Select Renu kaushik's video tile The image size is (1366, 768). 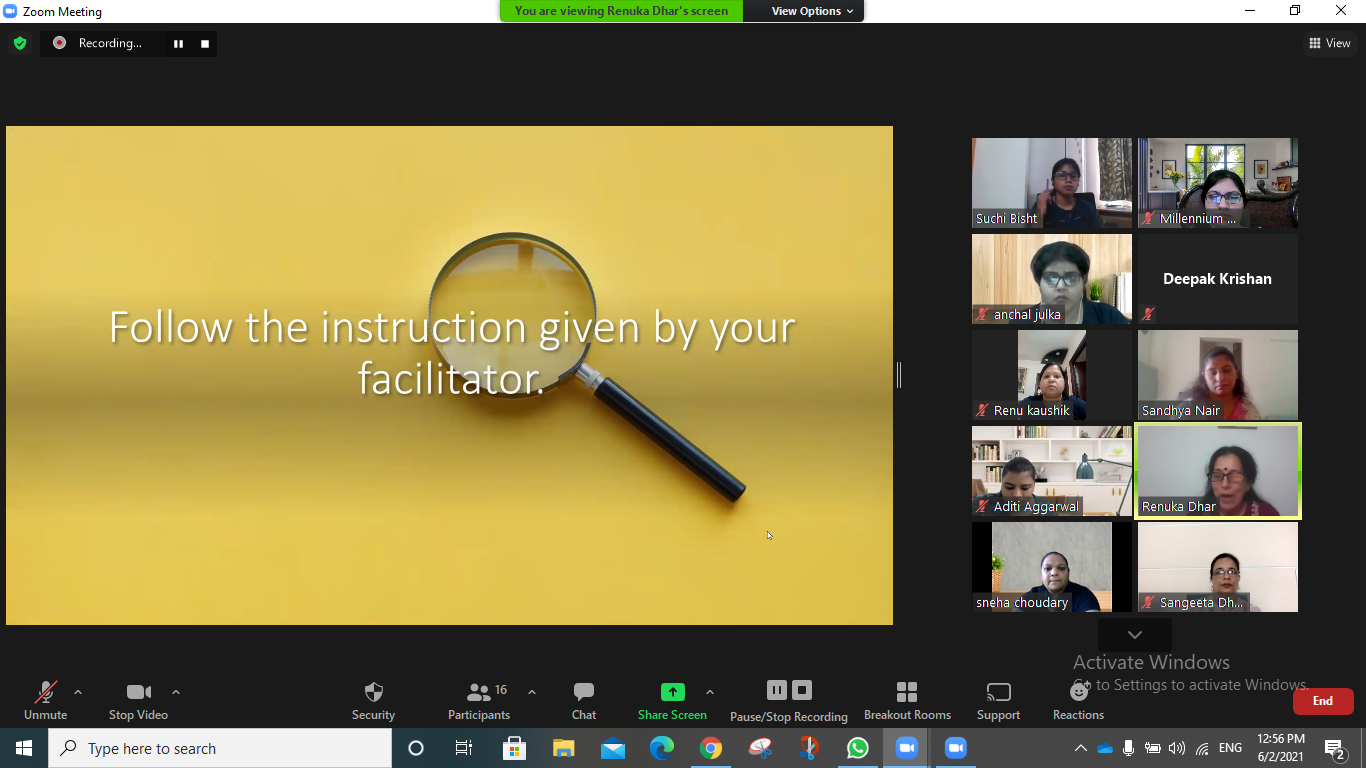(x=1052, y=375)
